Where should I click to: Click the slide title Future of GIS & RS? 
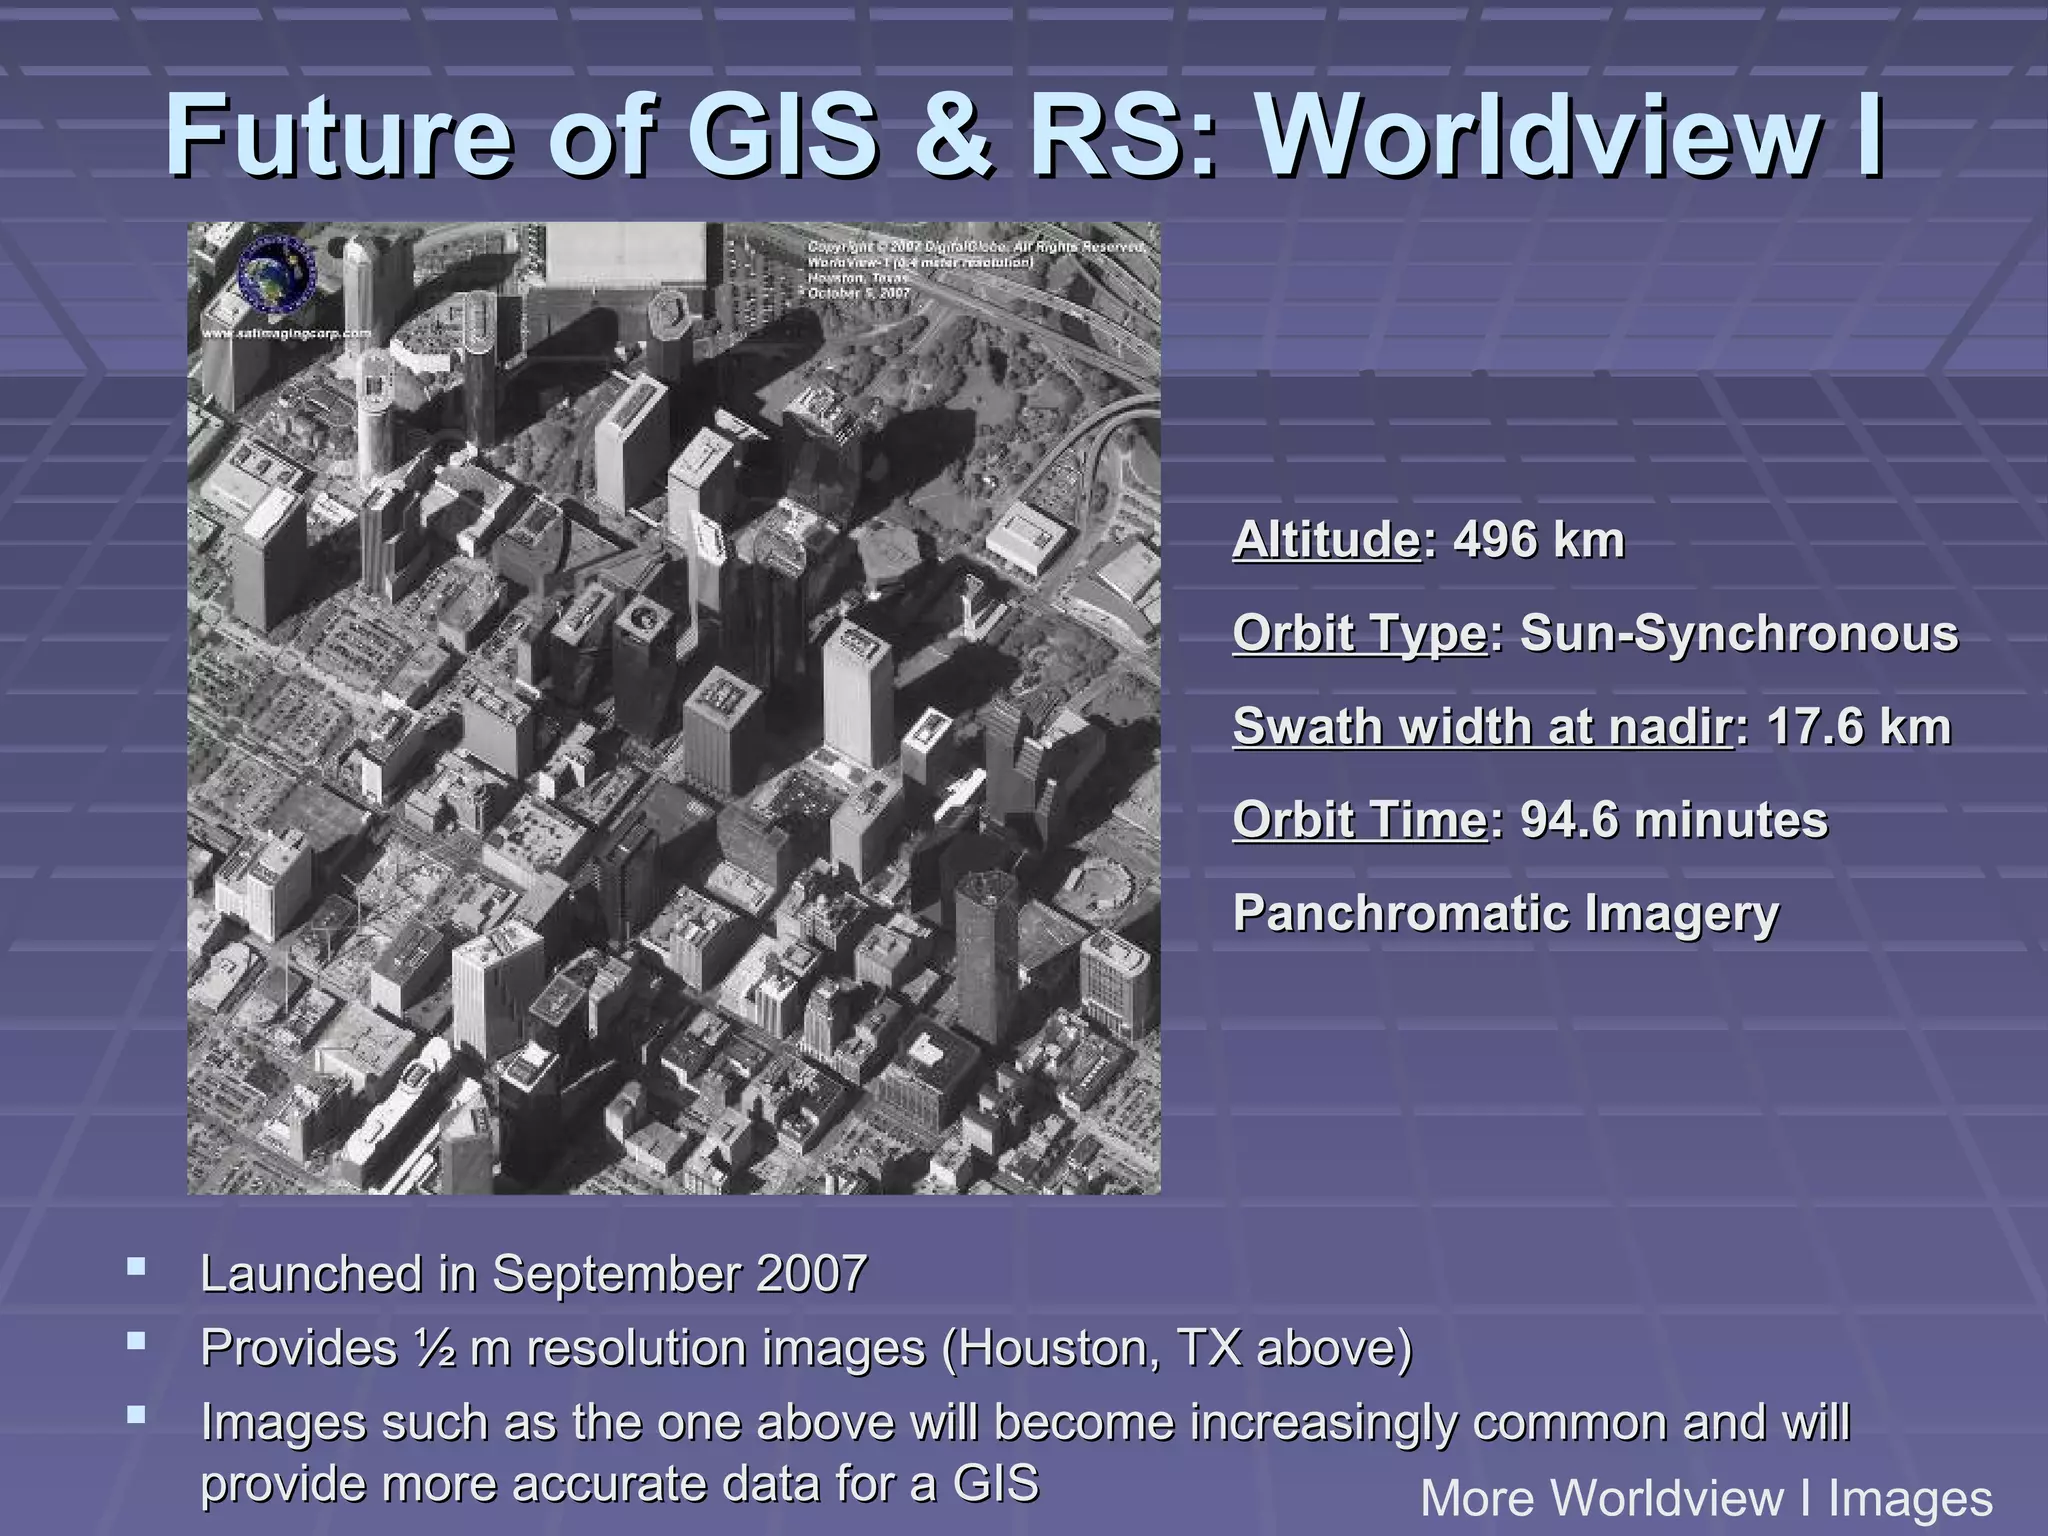[1025, 135]
